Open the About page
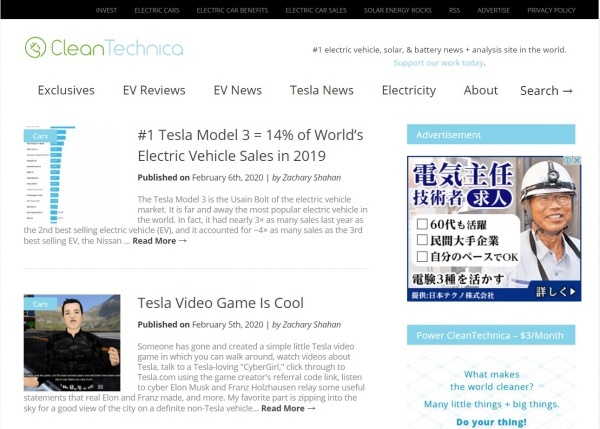The height and width of the screenshot is (429, 600). tap(481, 90)
